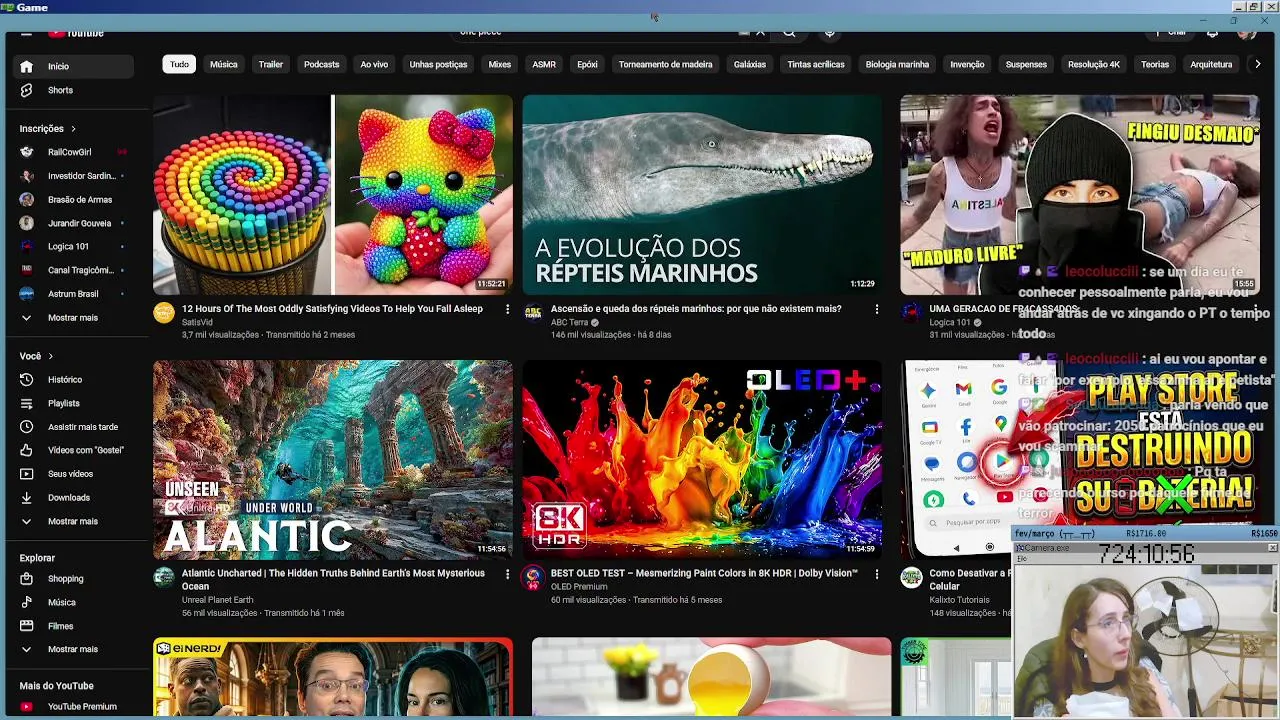This screenshot has height=720, width=1280.
Task: Expand Mostrar mais under Você section
Action: point(72,521)
